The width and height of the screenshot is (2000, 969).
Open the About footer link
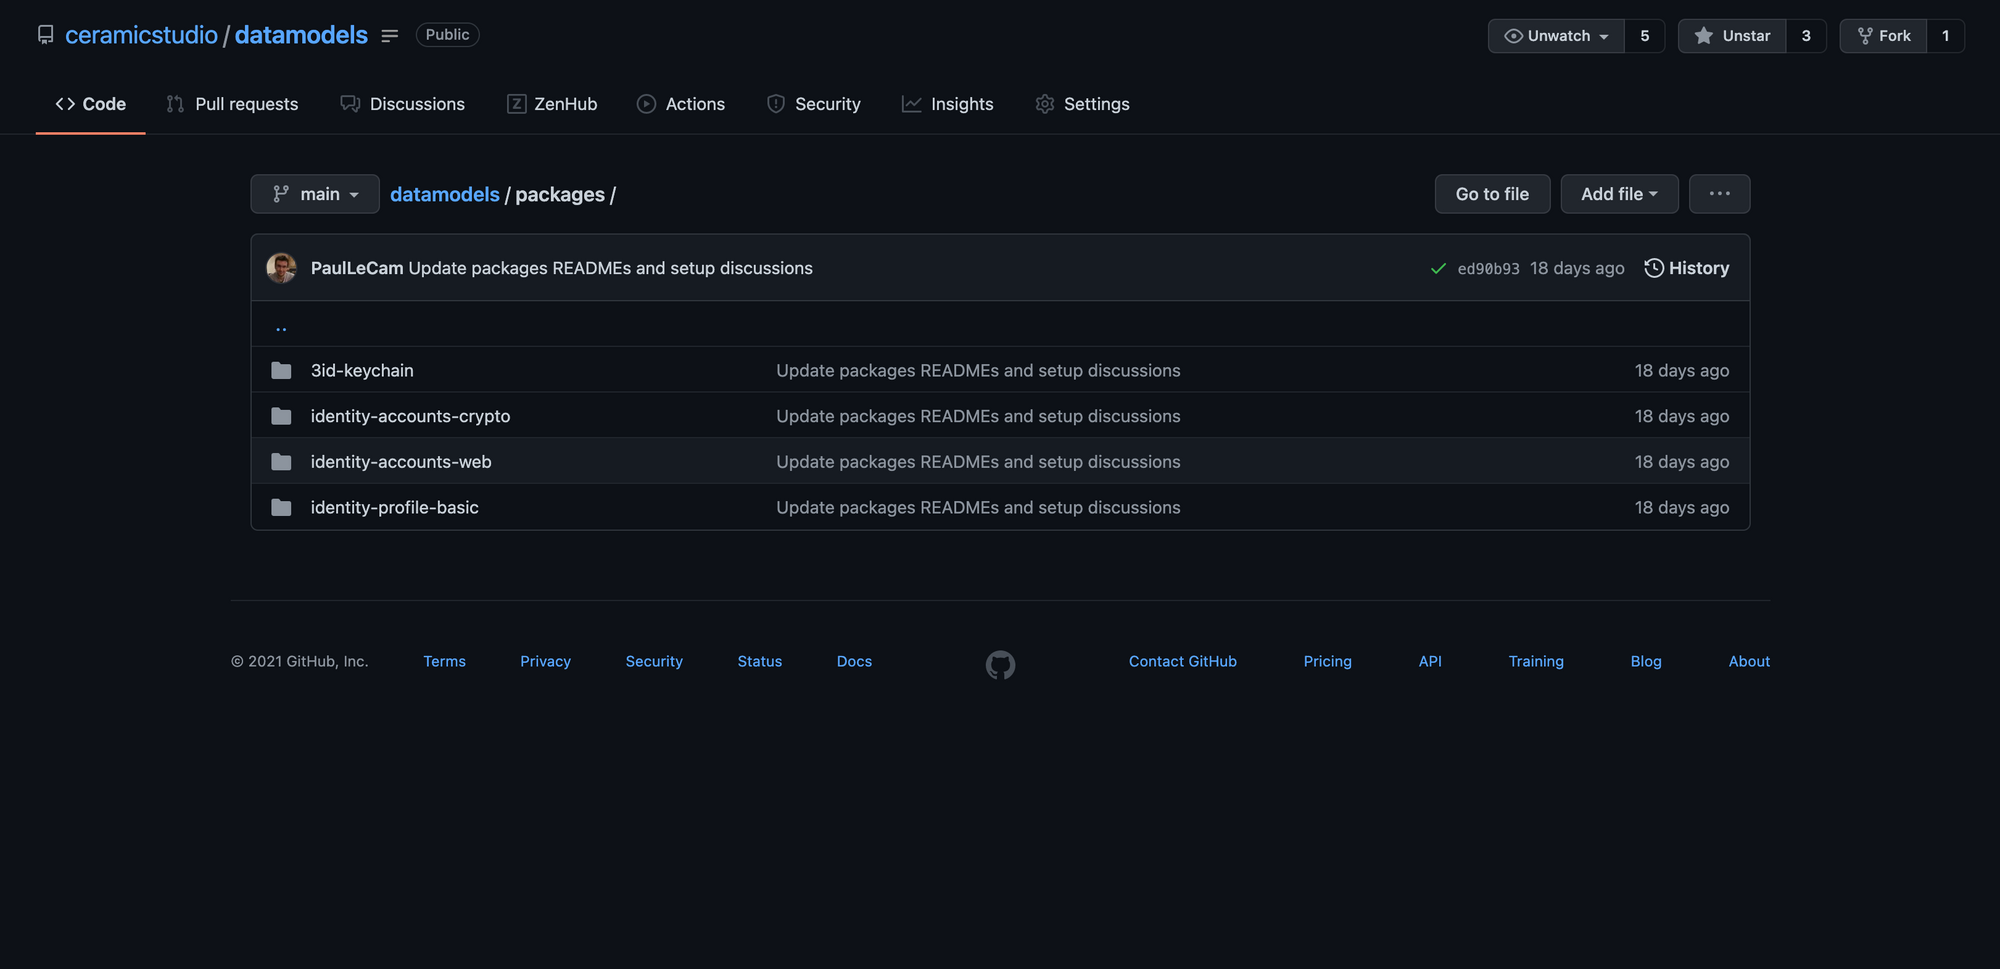click(x=1749, y=661)
